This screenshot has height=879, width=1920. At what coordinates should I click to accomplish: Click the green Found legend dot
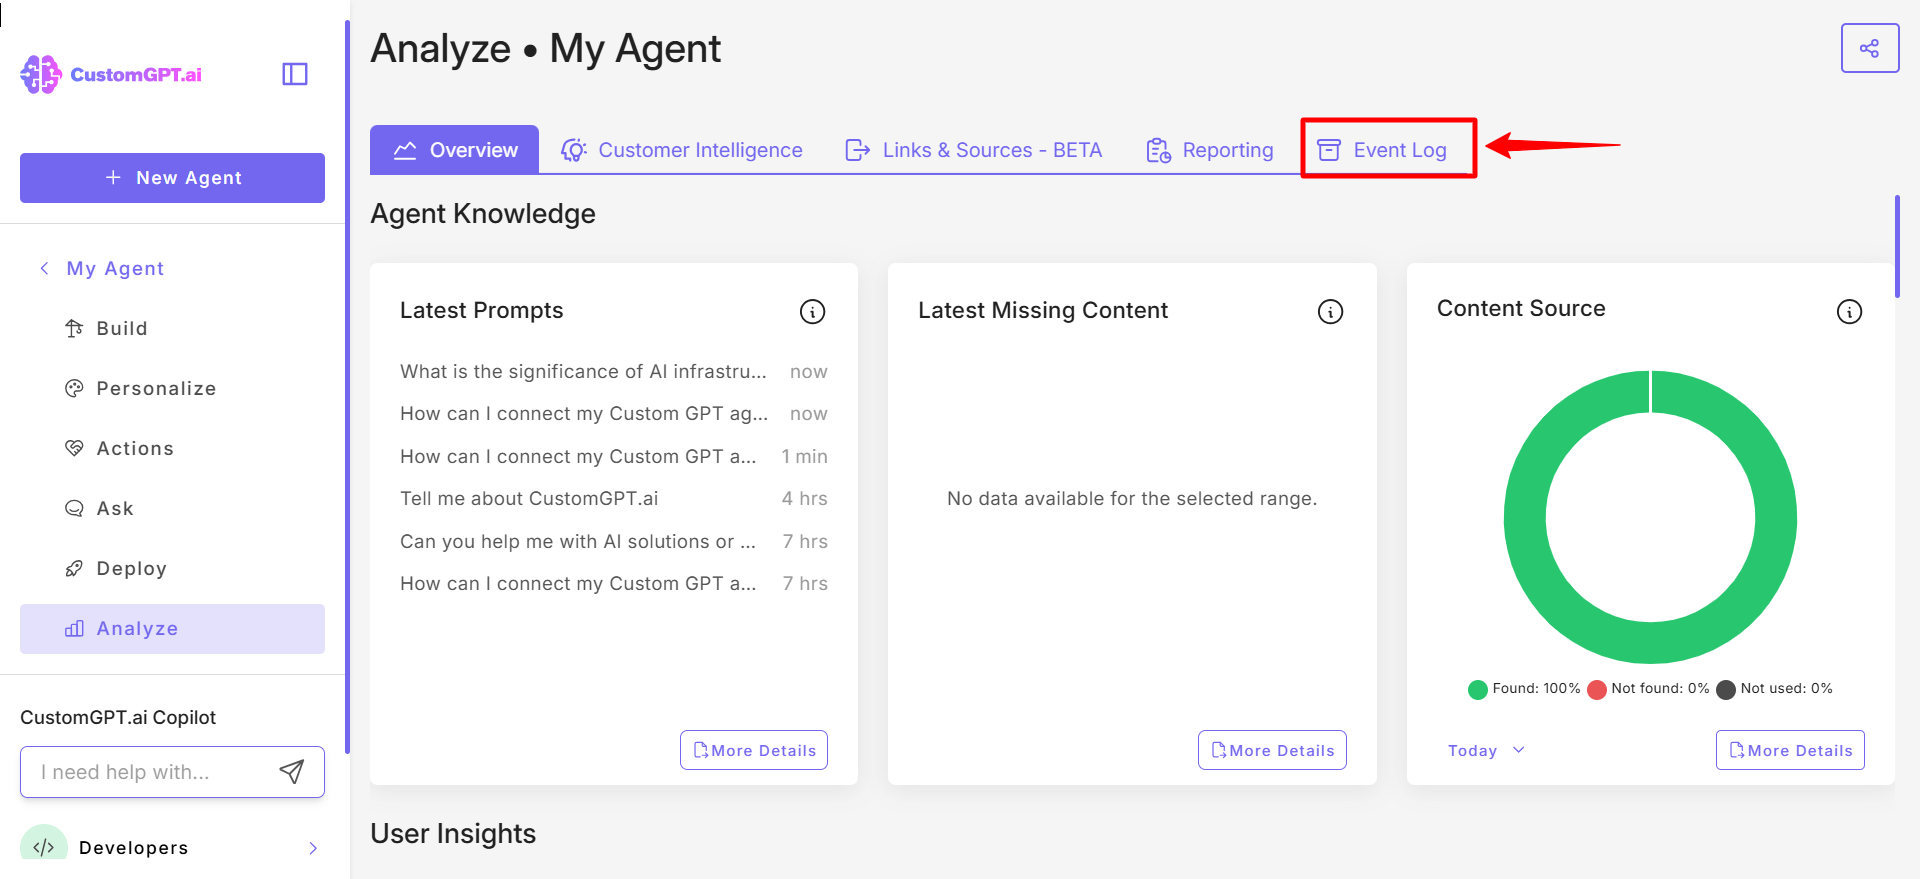[1477, 689]
